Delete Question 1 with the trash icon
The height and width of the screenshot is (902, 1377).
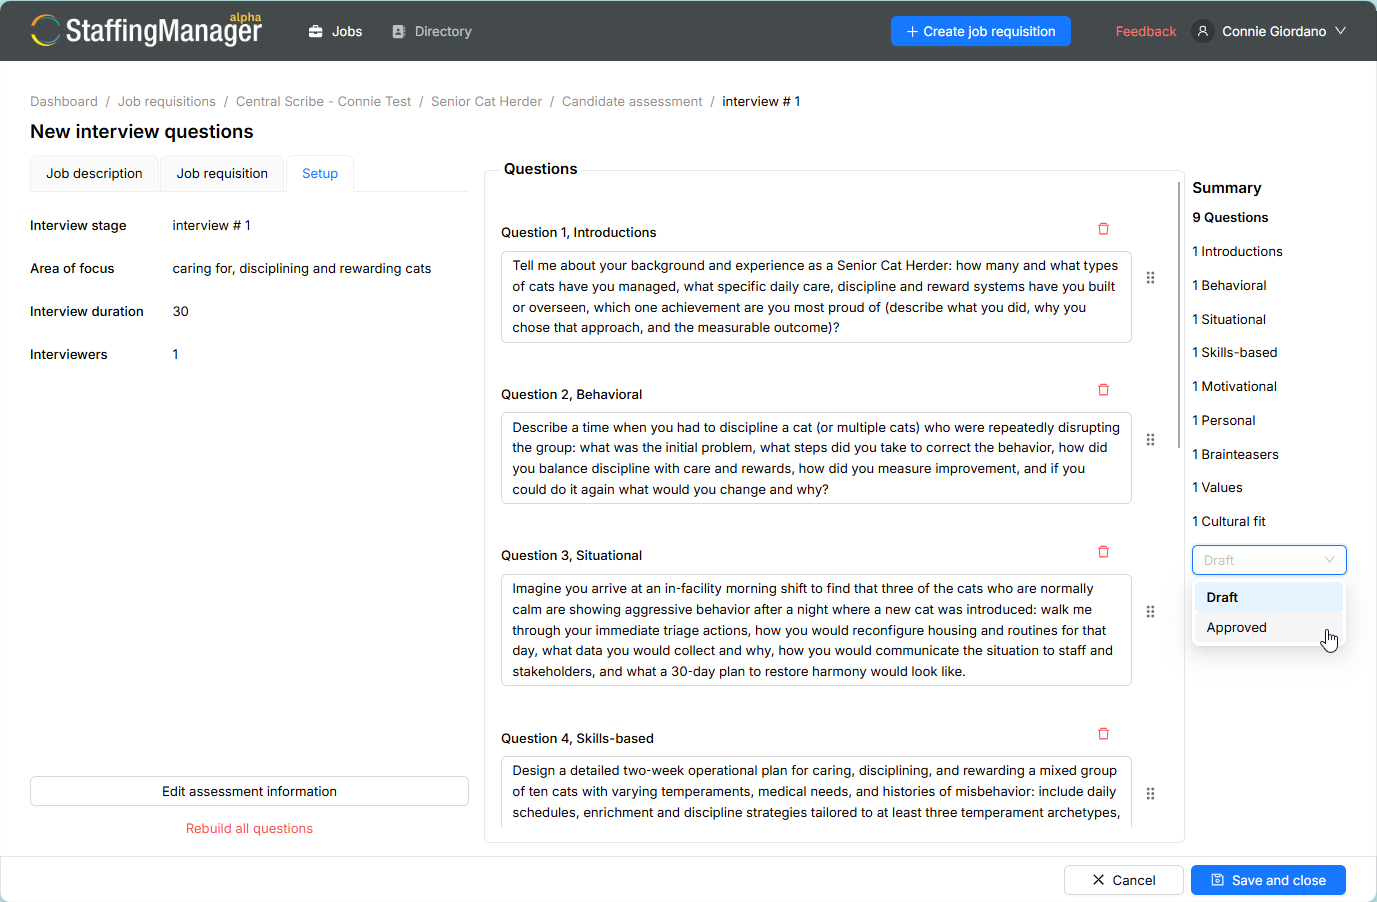(x=1103, y=229)
